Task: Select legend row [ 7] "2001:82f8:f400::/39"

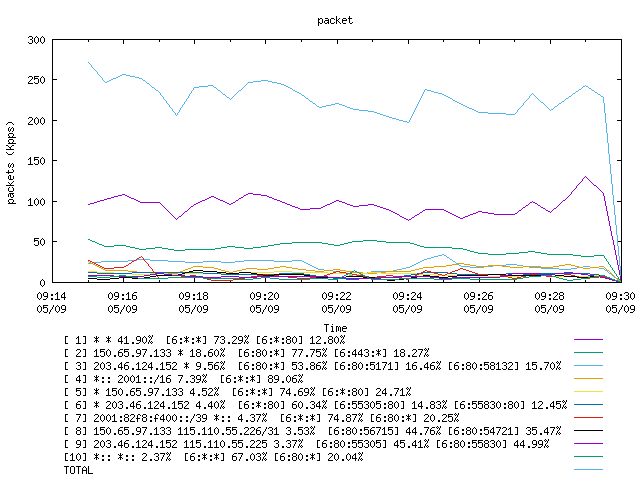Action: [x=262, y=418]
